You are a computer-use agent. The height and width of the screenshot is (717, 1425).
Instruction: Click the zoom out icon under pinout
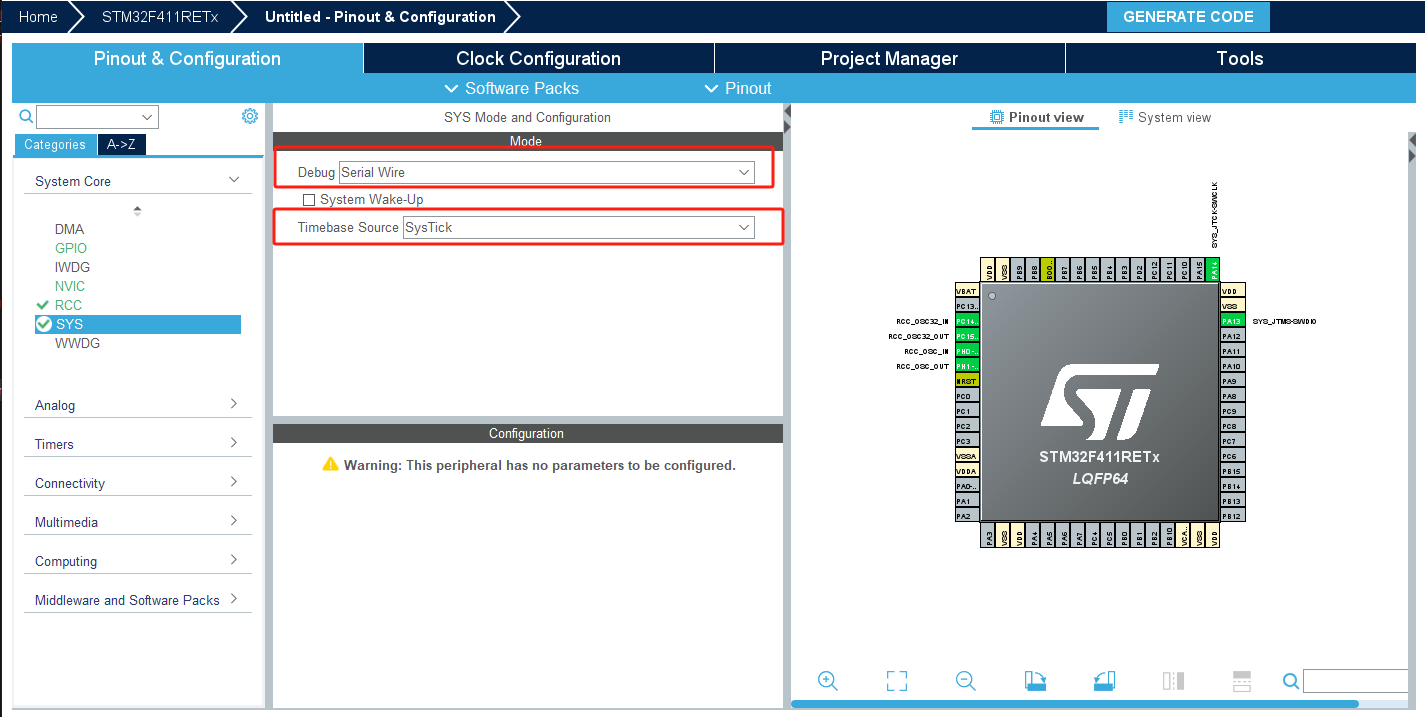tap(965, 681)
